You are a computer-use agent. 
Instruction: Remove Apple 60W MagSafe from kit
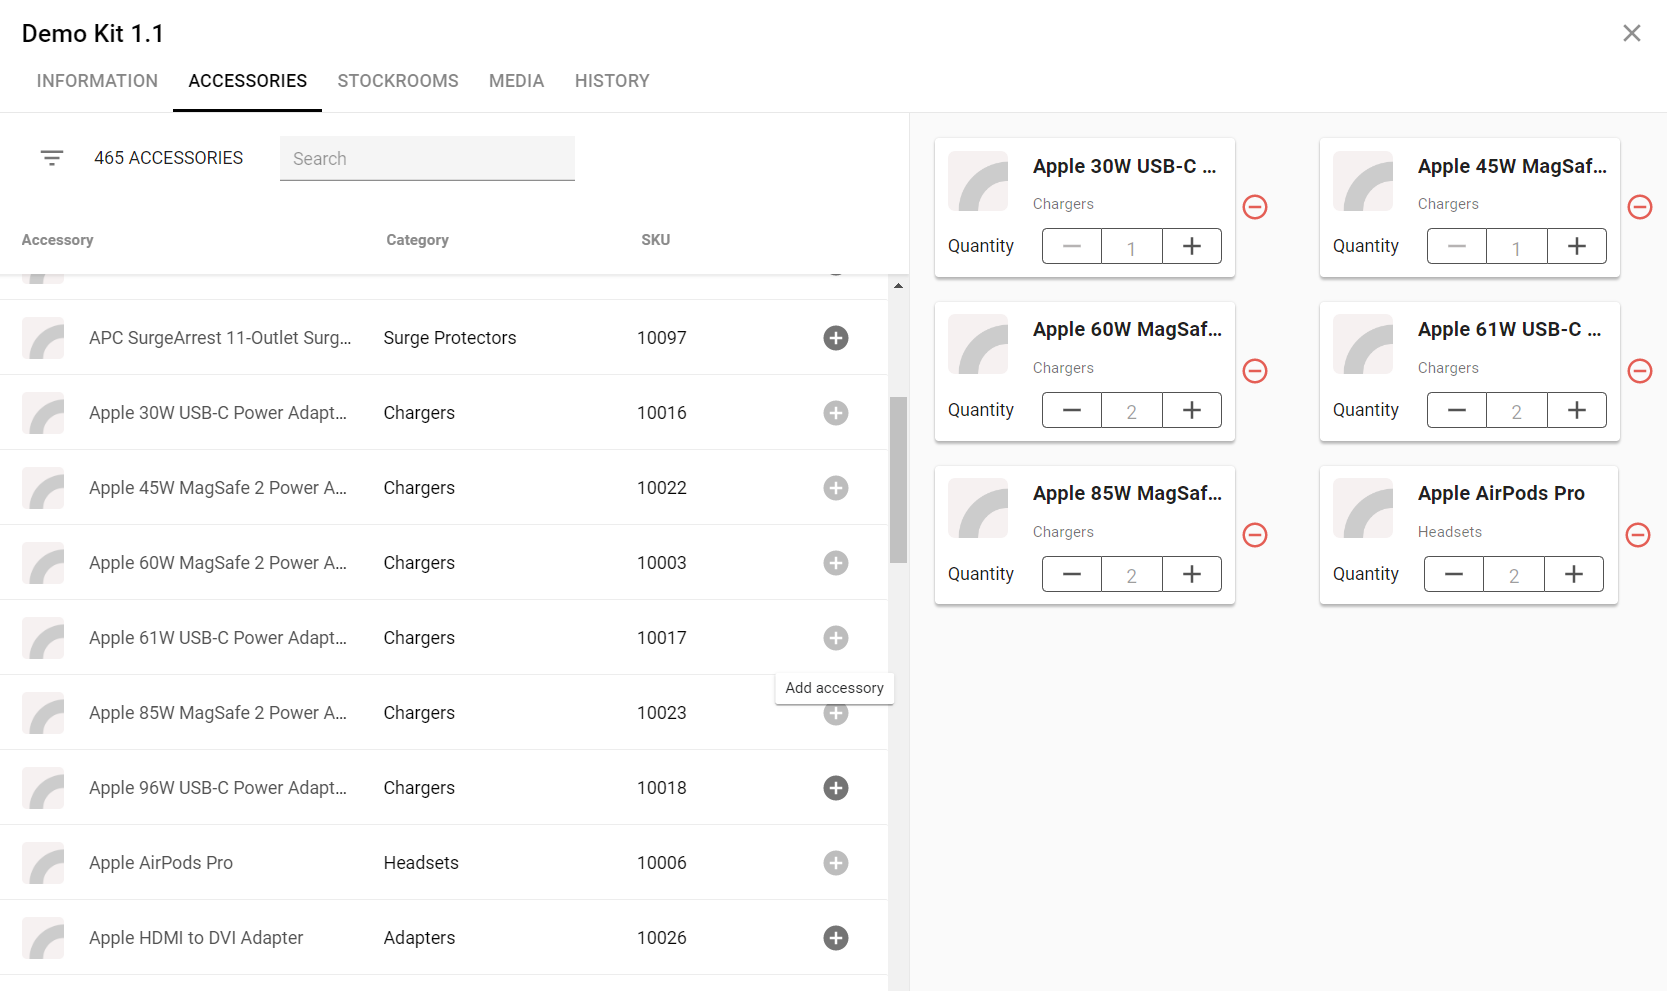pos(1255,371)
